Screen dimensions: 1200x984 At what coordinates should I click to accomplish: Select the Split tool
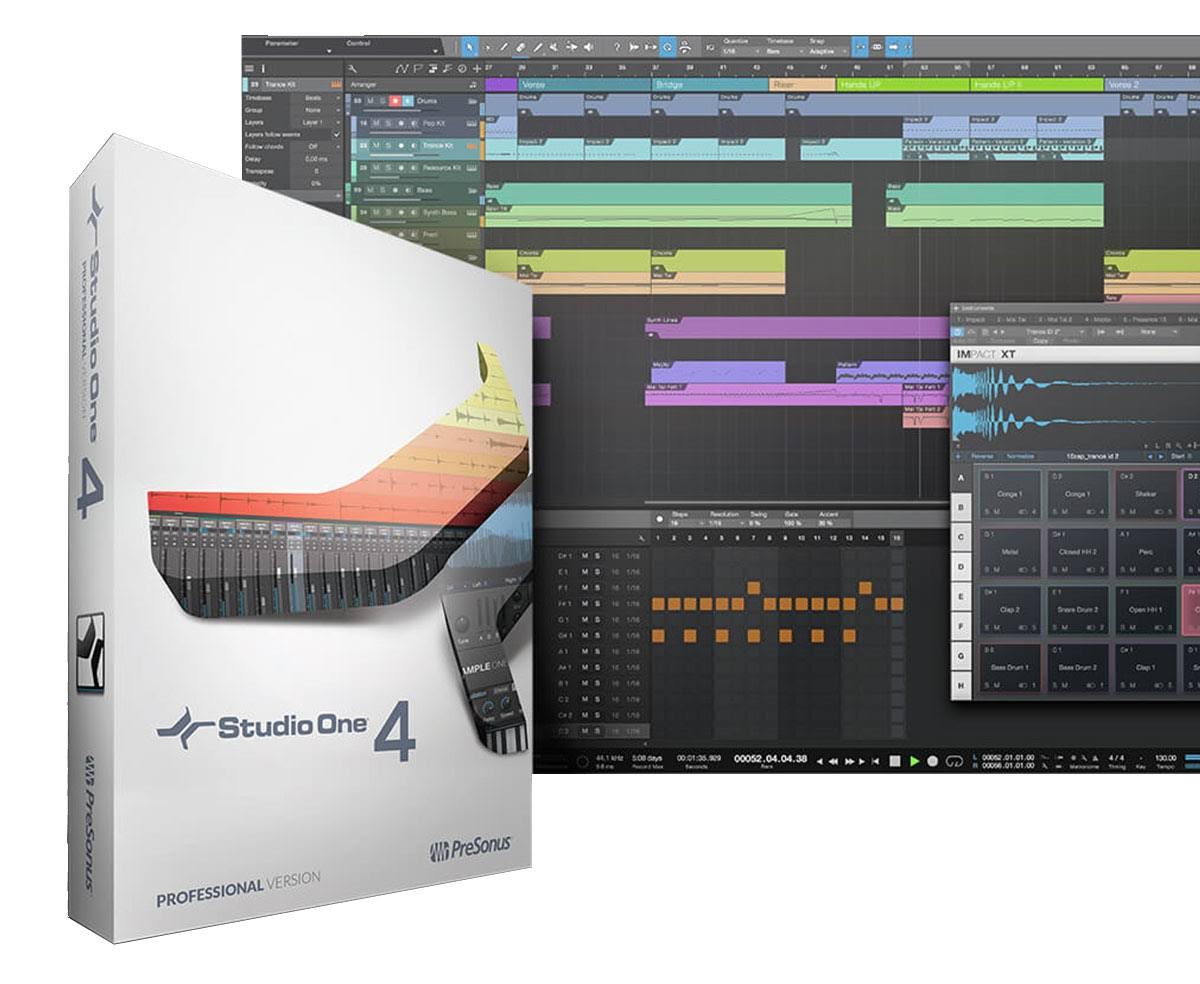coord(505,47)
